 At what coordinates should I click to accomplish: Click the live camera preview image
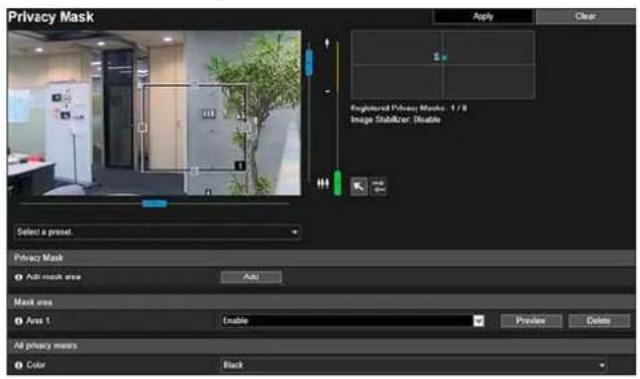click(x=154, y=113)
